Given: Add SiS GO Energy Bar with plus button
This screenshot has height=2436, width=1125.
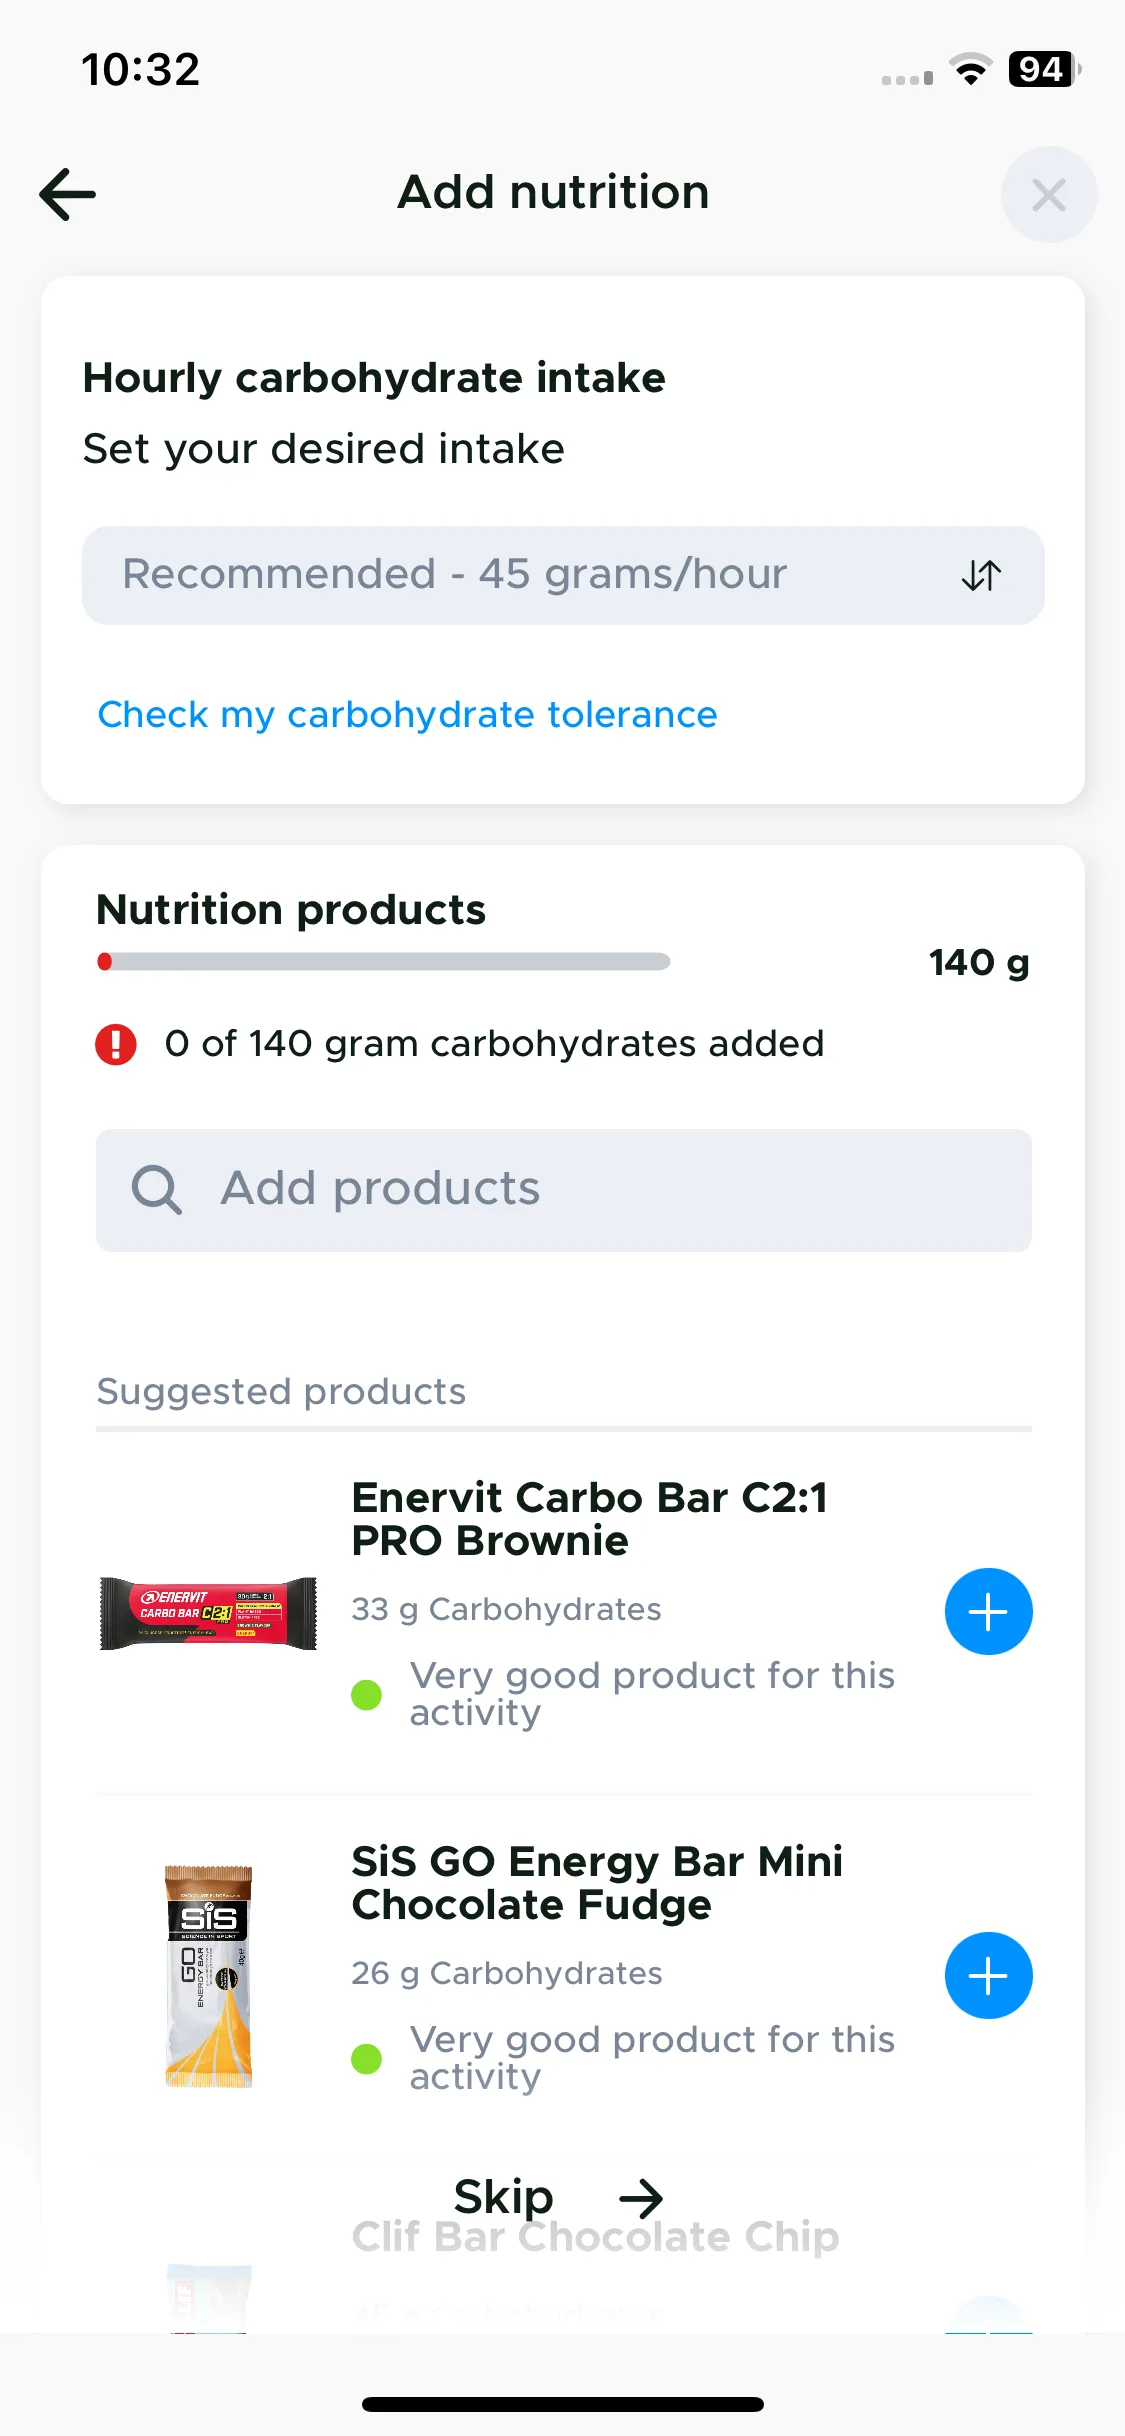Looking at the screenshot, I should (988, 1976).
